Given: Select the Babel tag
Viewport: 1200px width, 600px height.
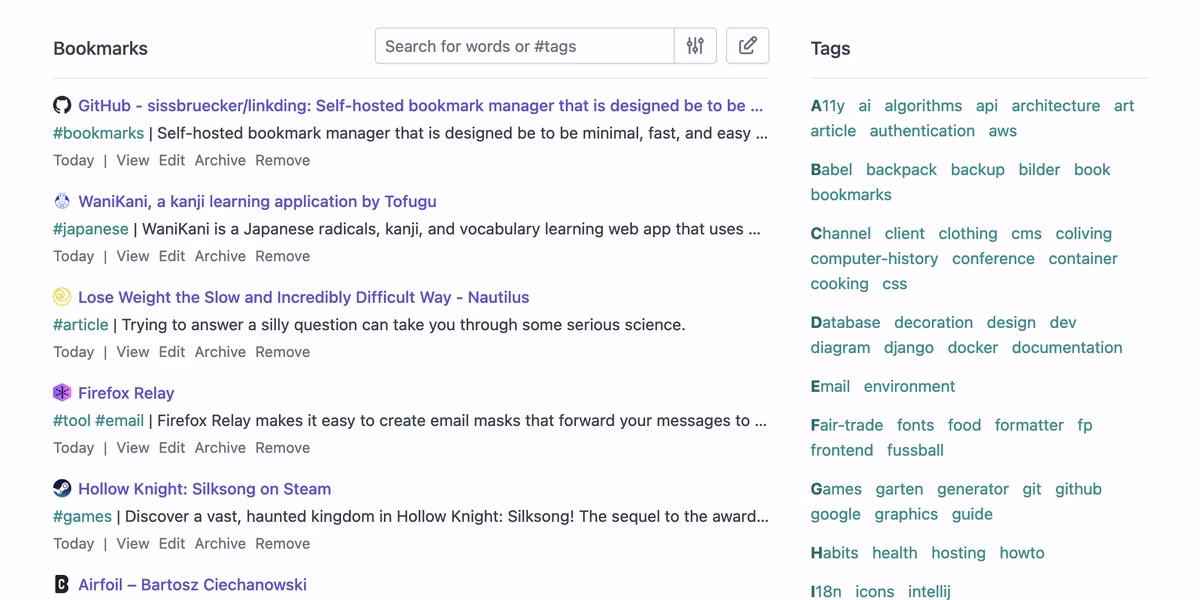Looking at the screenshot, I should pyautogui.click(x=831, y=170).
